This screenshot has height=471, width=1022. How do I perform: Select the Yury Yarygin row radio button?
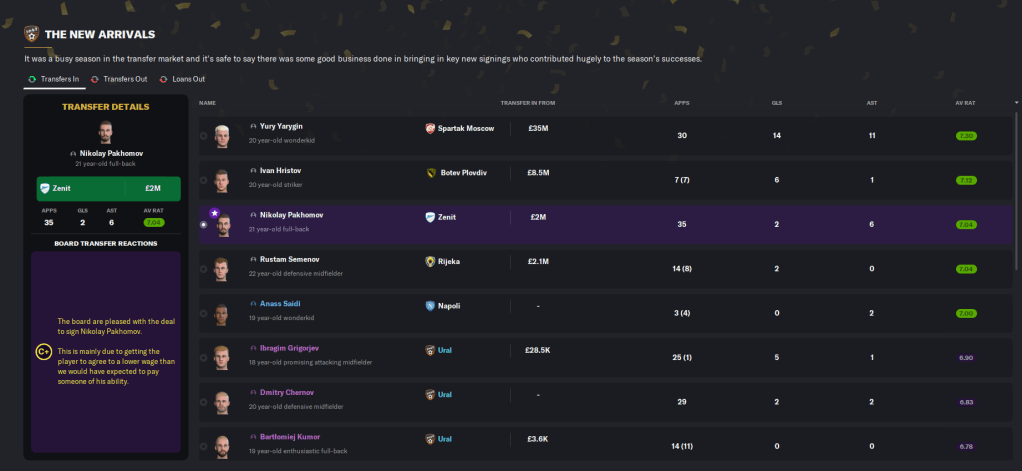click(204, 136)
